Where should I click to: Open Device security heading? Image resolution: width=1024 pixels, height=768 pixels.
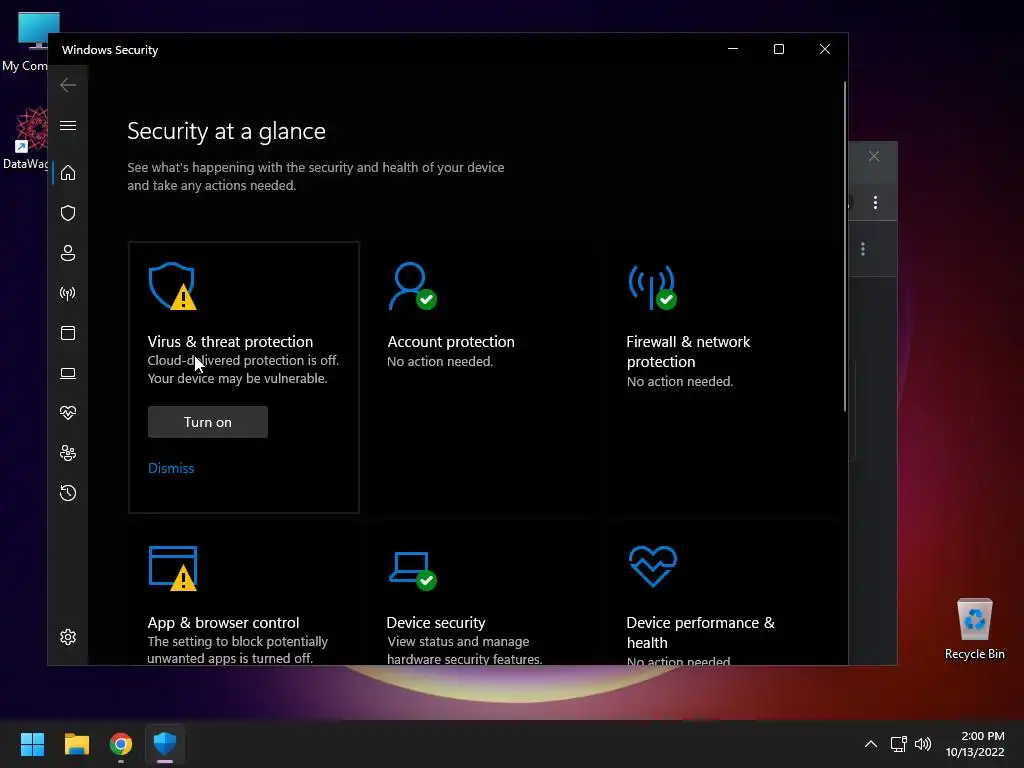point(436,622)
